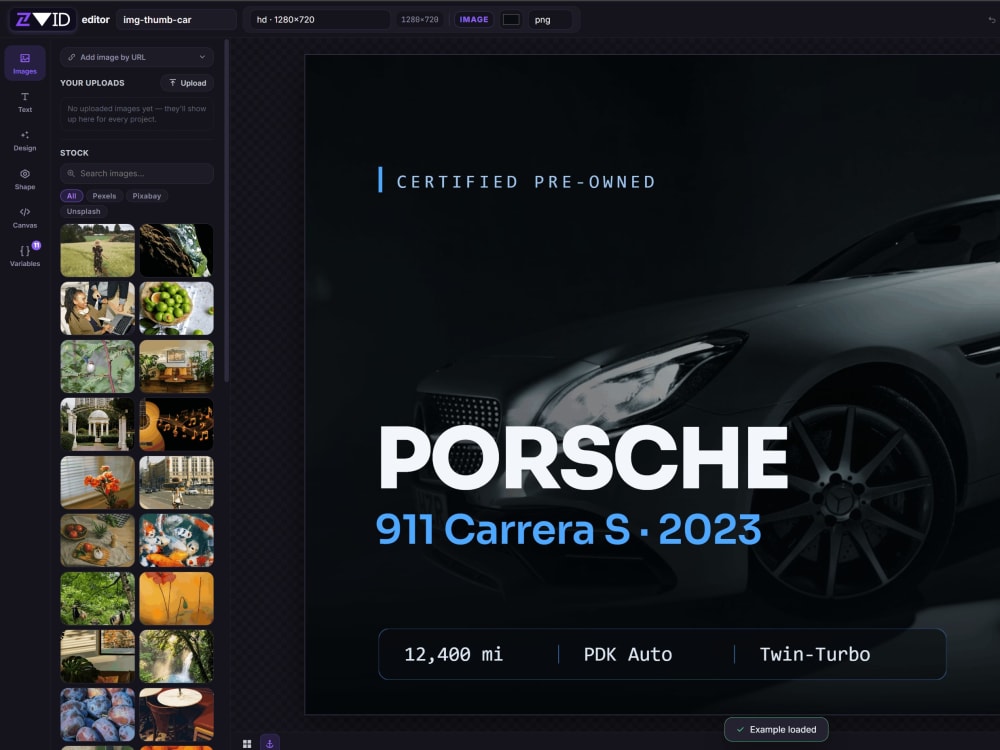The width and height of the screenshot is (1000, 750).
Task: Select the Unsplash stock filter
Action: click(x=84, y=211)
